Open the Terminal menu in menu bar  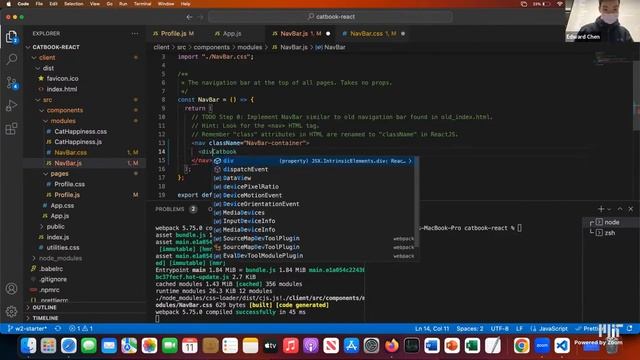(x=142, y=4)
